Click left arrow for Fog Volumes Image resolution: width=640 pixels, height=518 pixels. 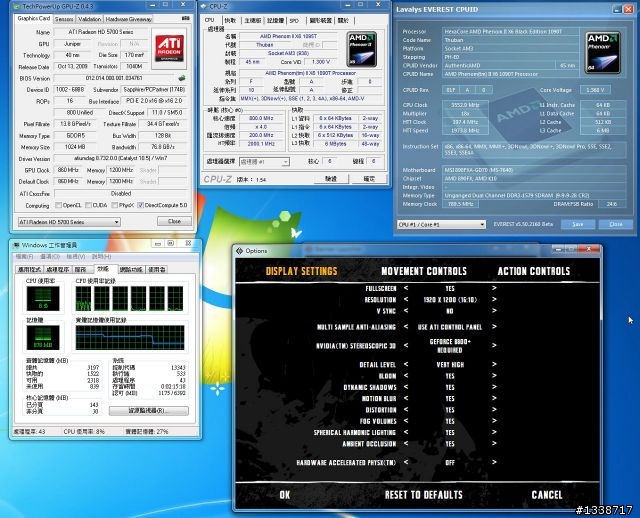pyautogui.click(x=406, y=421)
